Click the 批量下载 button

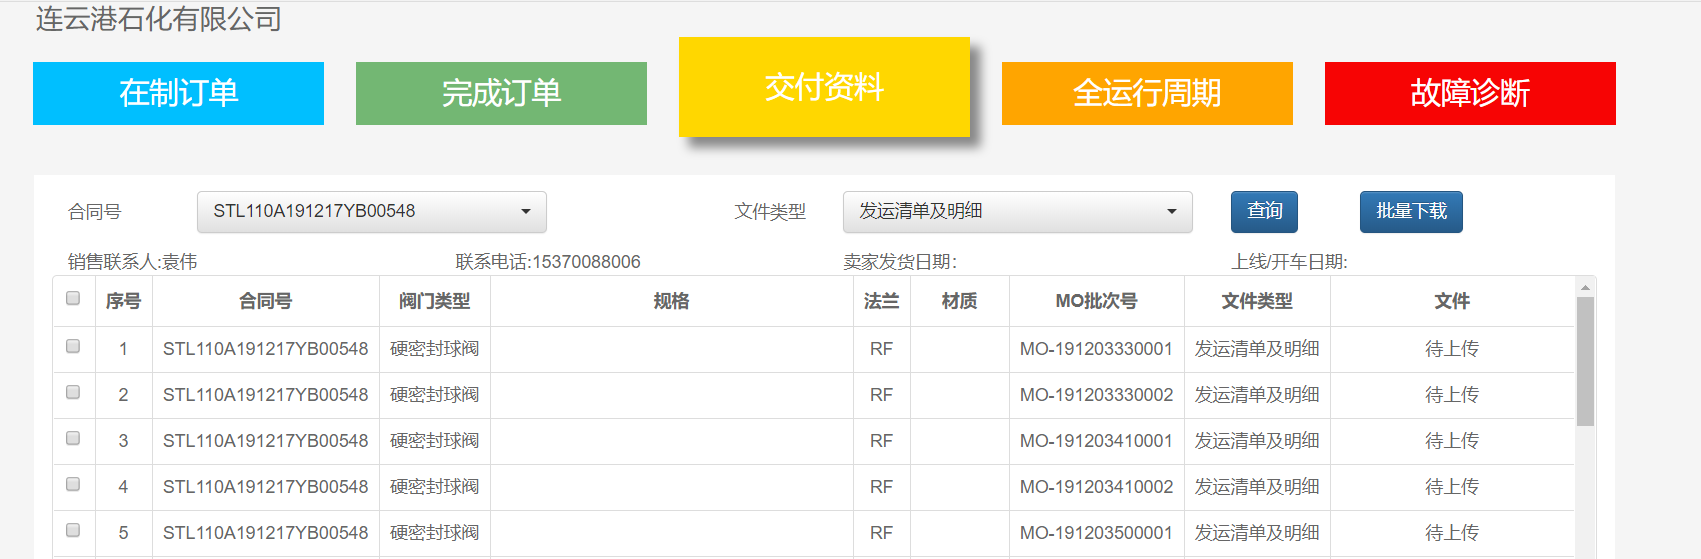tap(1411, 212)
